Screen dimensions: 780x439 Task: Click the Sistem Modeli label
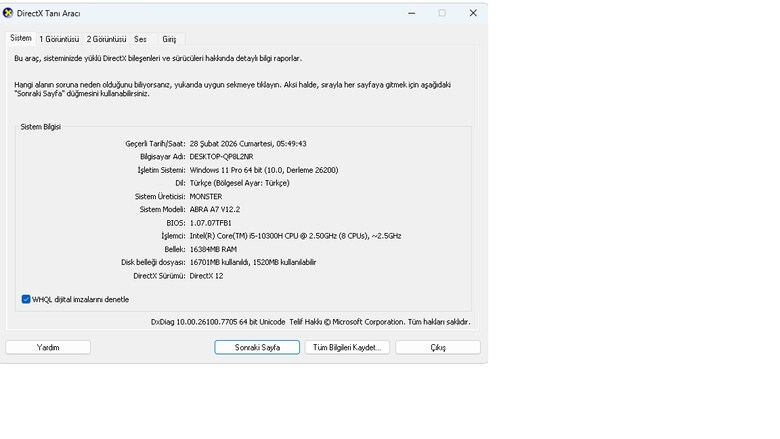(x=162, y=209)
